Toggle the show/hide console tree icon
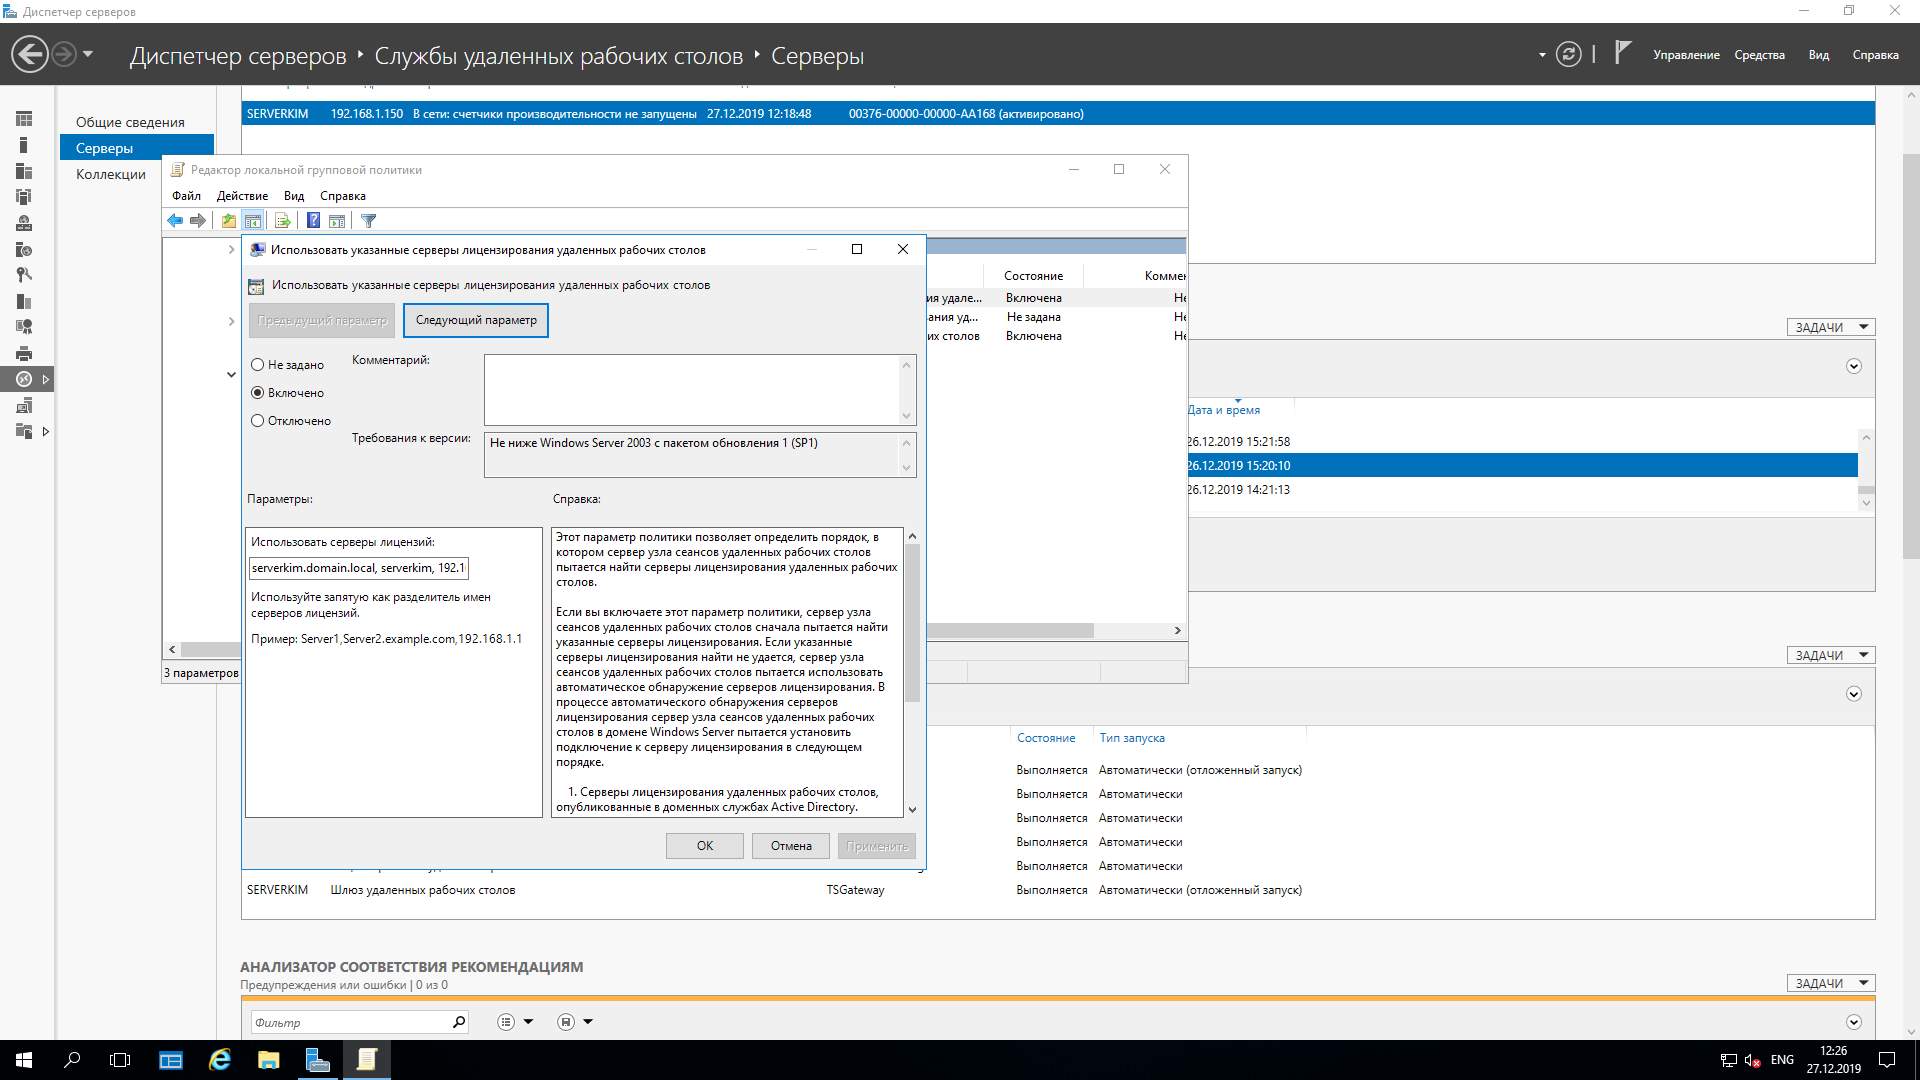1920x1080 pixels. click(253, 221)
